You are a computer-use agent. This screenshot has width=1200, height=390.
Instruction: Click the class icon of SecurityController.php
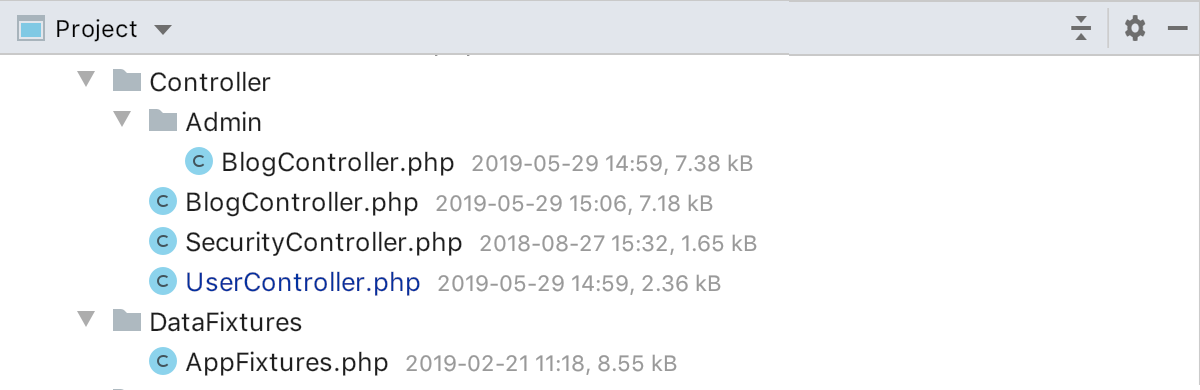(x=162, y=241)
